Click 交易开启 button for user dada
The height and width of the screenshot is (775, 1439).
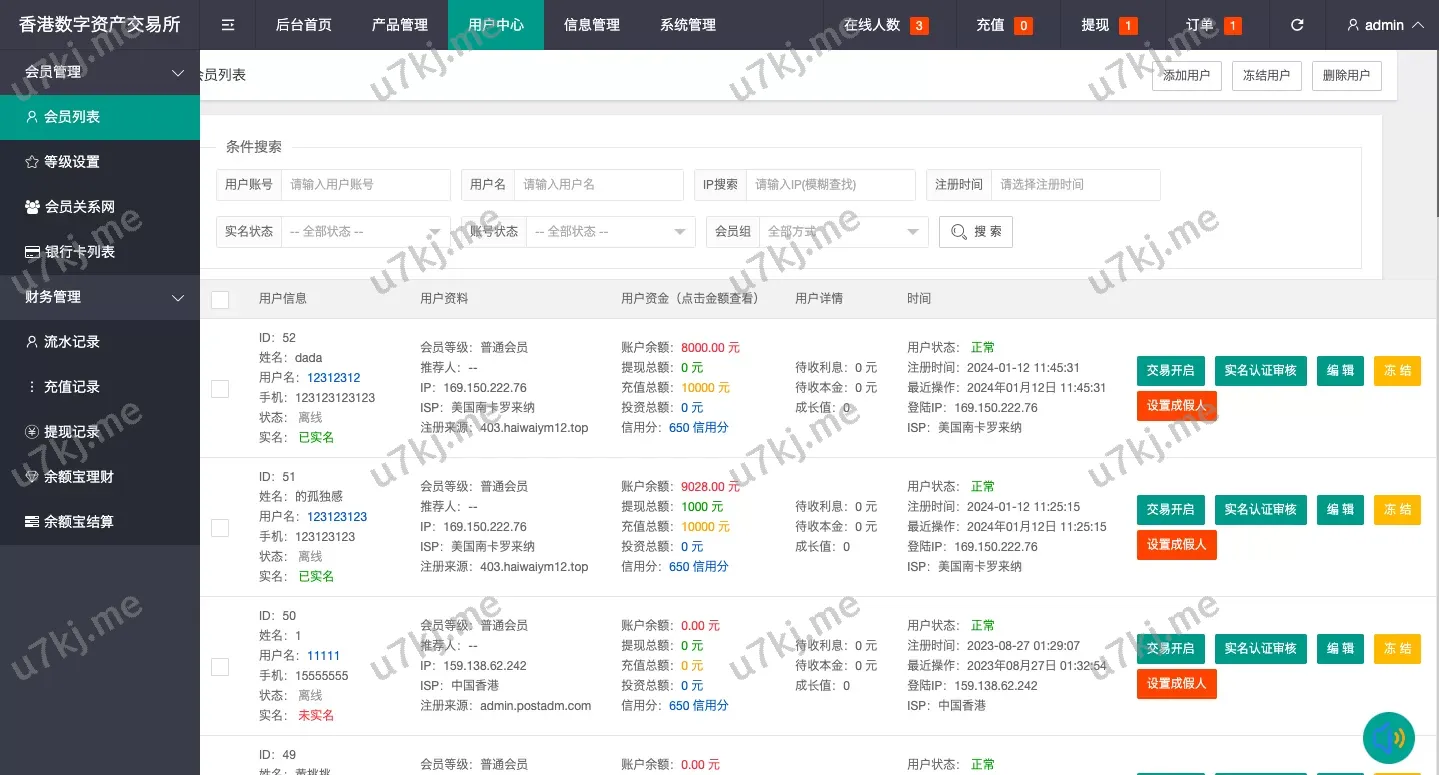[1170, 370]
